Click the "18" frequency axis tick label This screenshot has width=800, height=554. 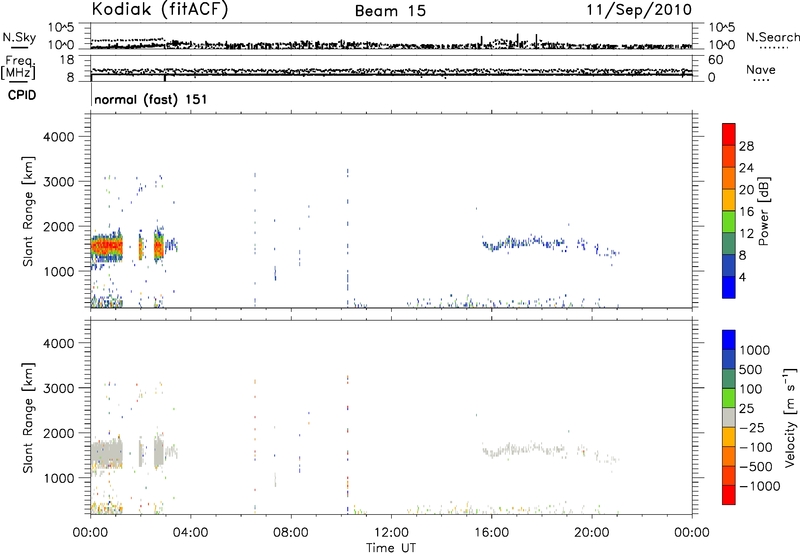67,60
